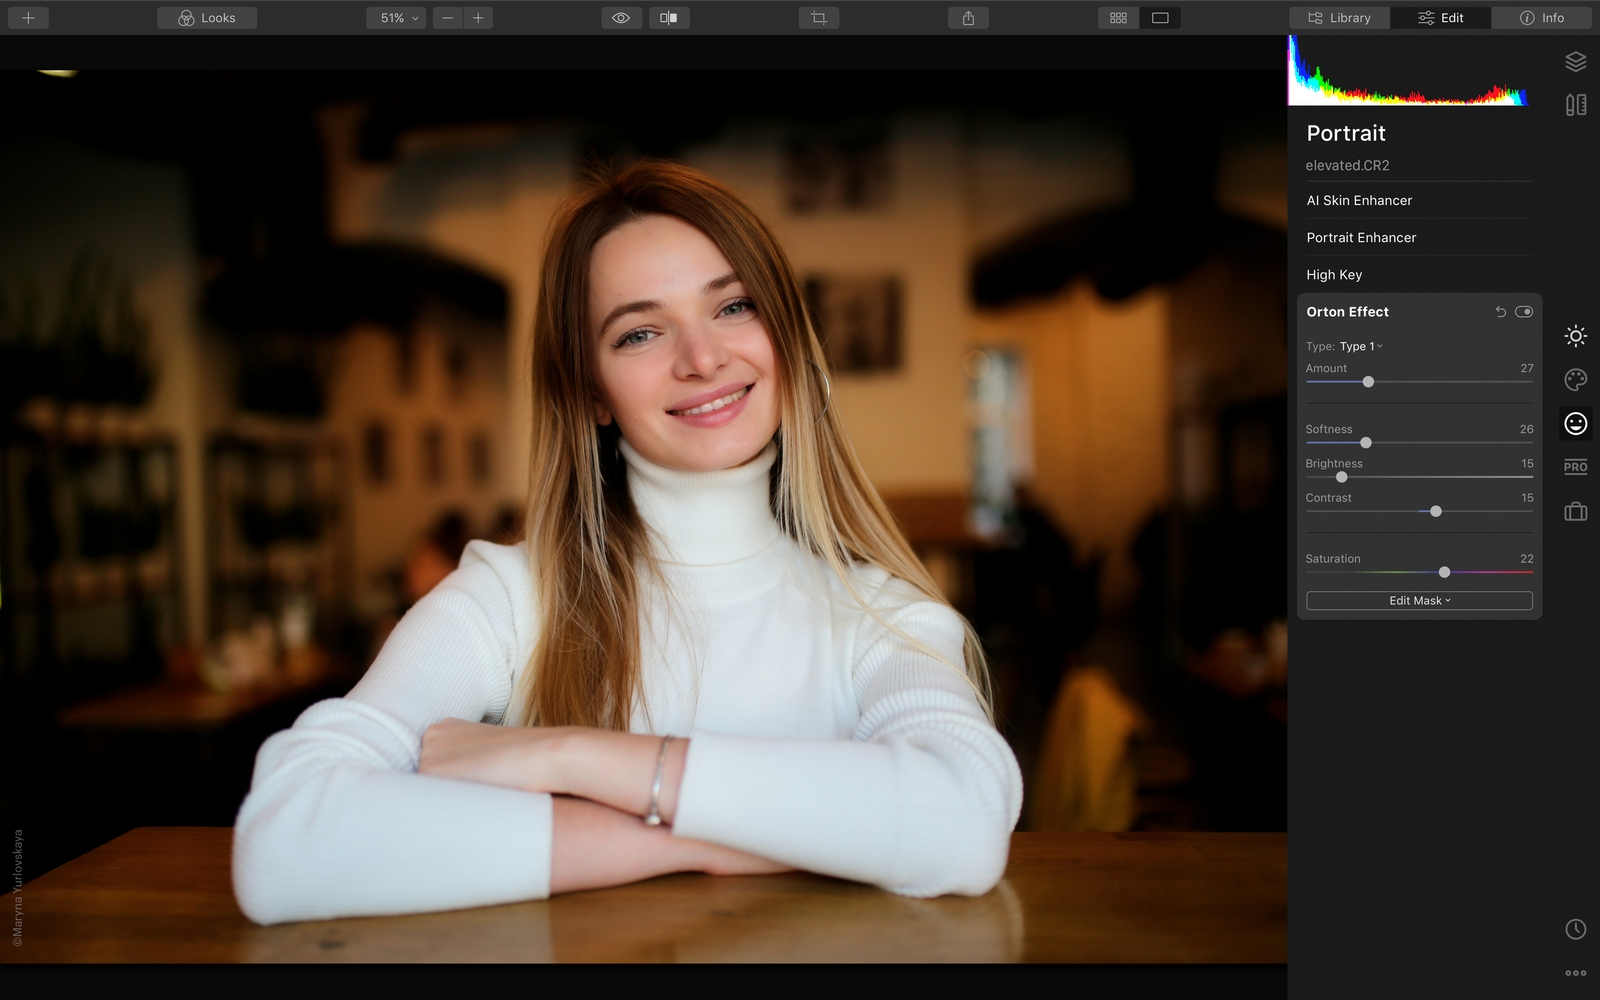Image resolution: width=1600 pixels, height=1000 pixels.
Task: Open the Orton Type 1 dropdown
Action: (x=1360, y=346)
